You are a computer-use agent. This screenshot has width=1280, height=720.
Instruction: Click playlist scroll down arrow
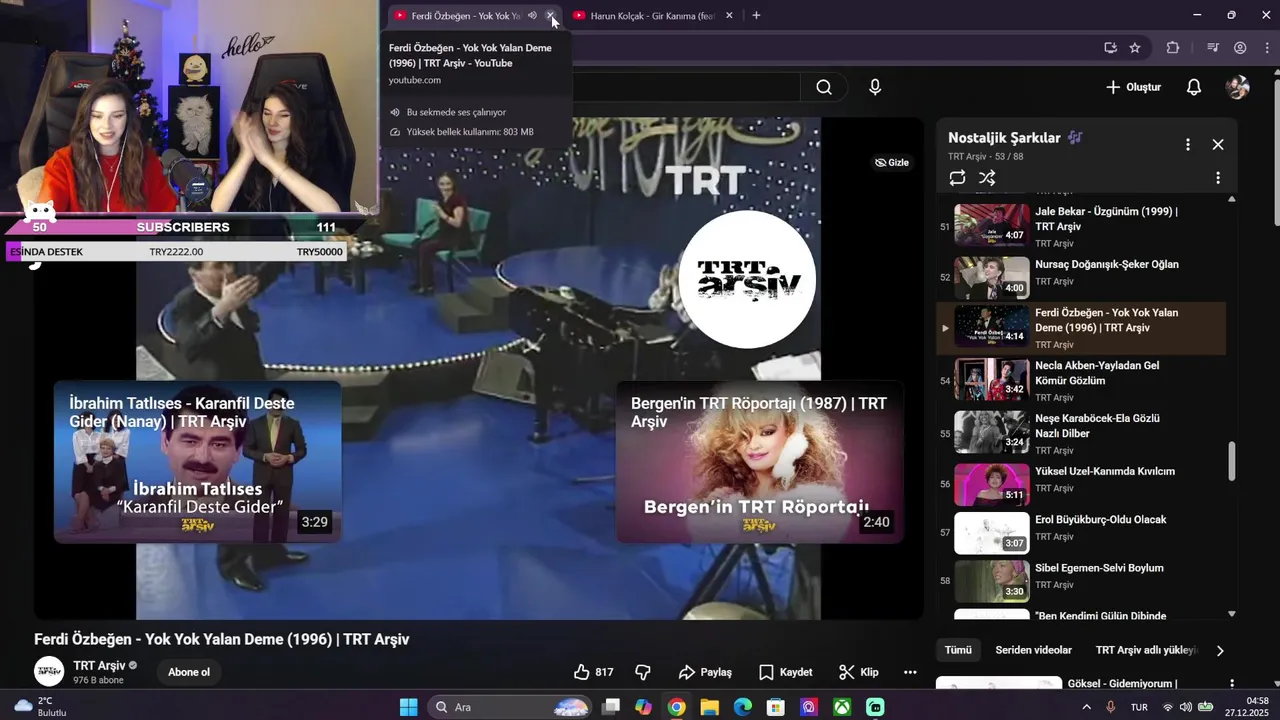coord(1232,614)
